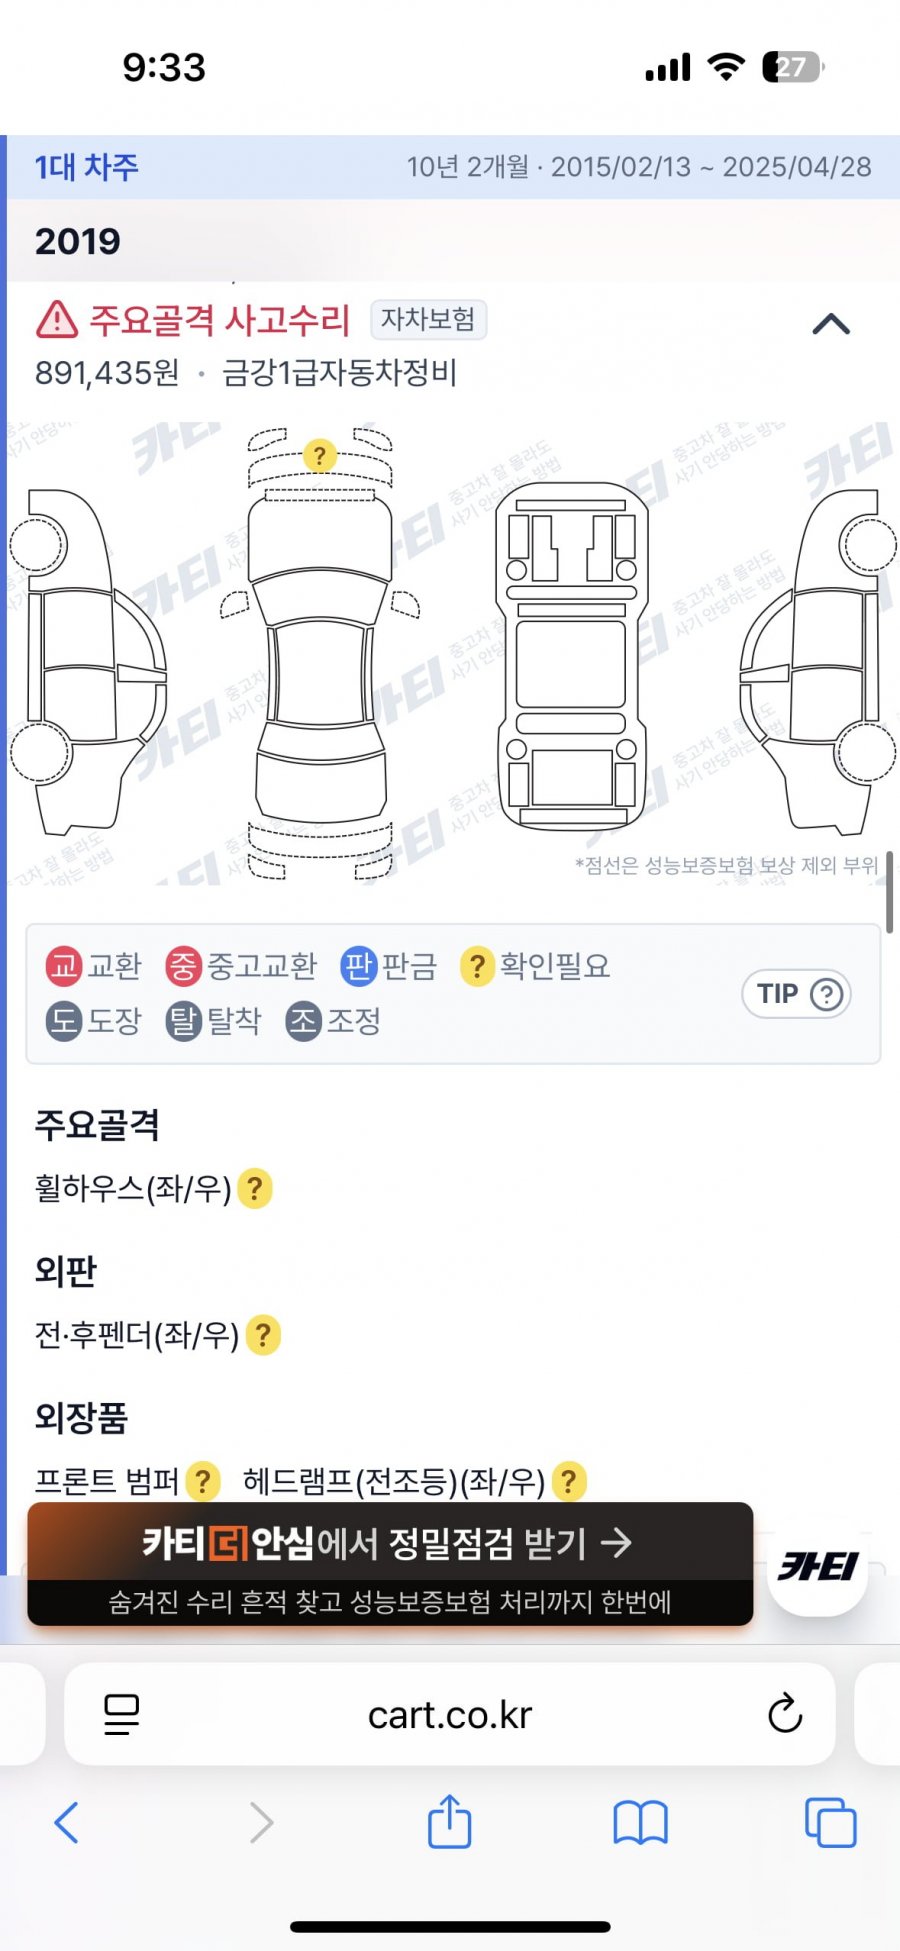
Task: Open the Safari share sheet
Action: tap(449, 1821)
